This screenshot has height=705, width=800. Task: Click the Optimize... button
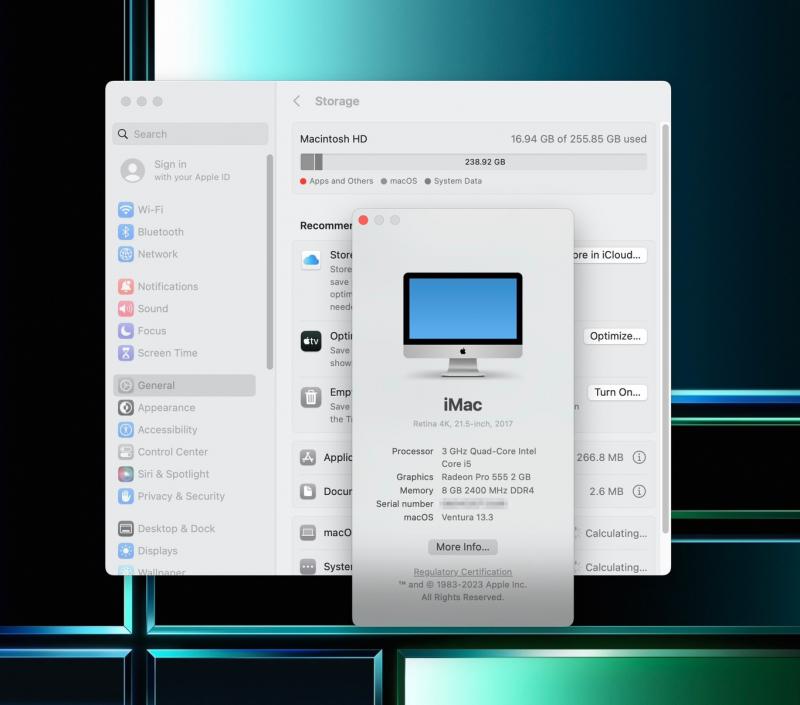click(x=615, y=336)
